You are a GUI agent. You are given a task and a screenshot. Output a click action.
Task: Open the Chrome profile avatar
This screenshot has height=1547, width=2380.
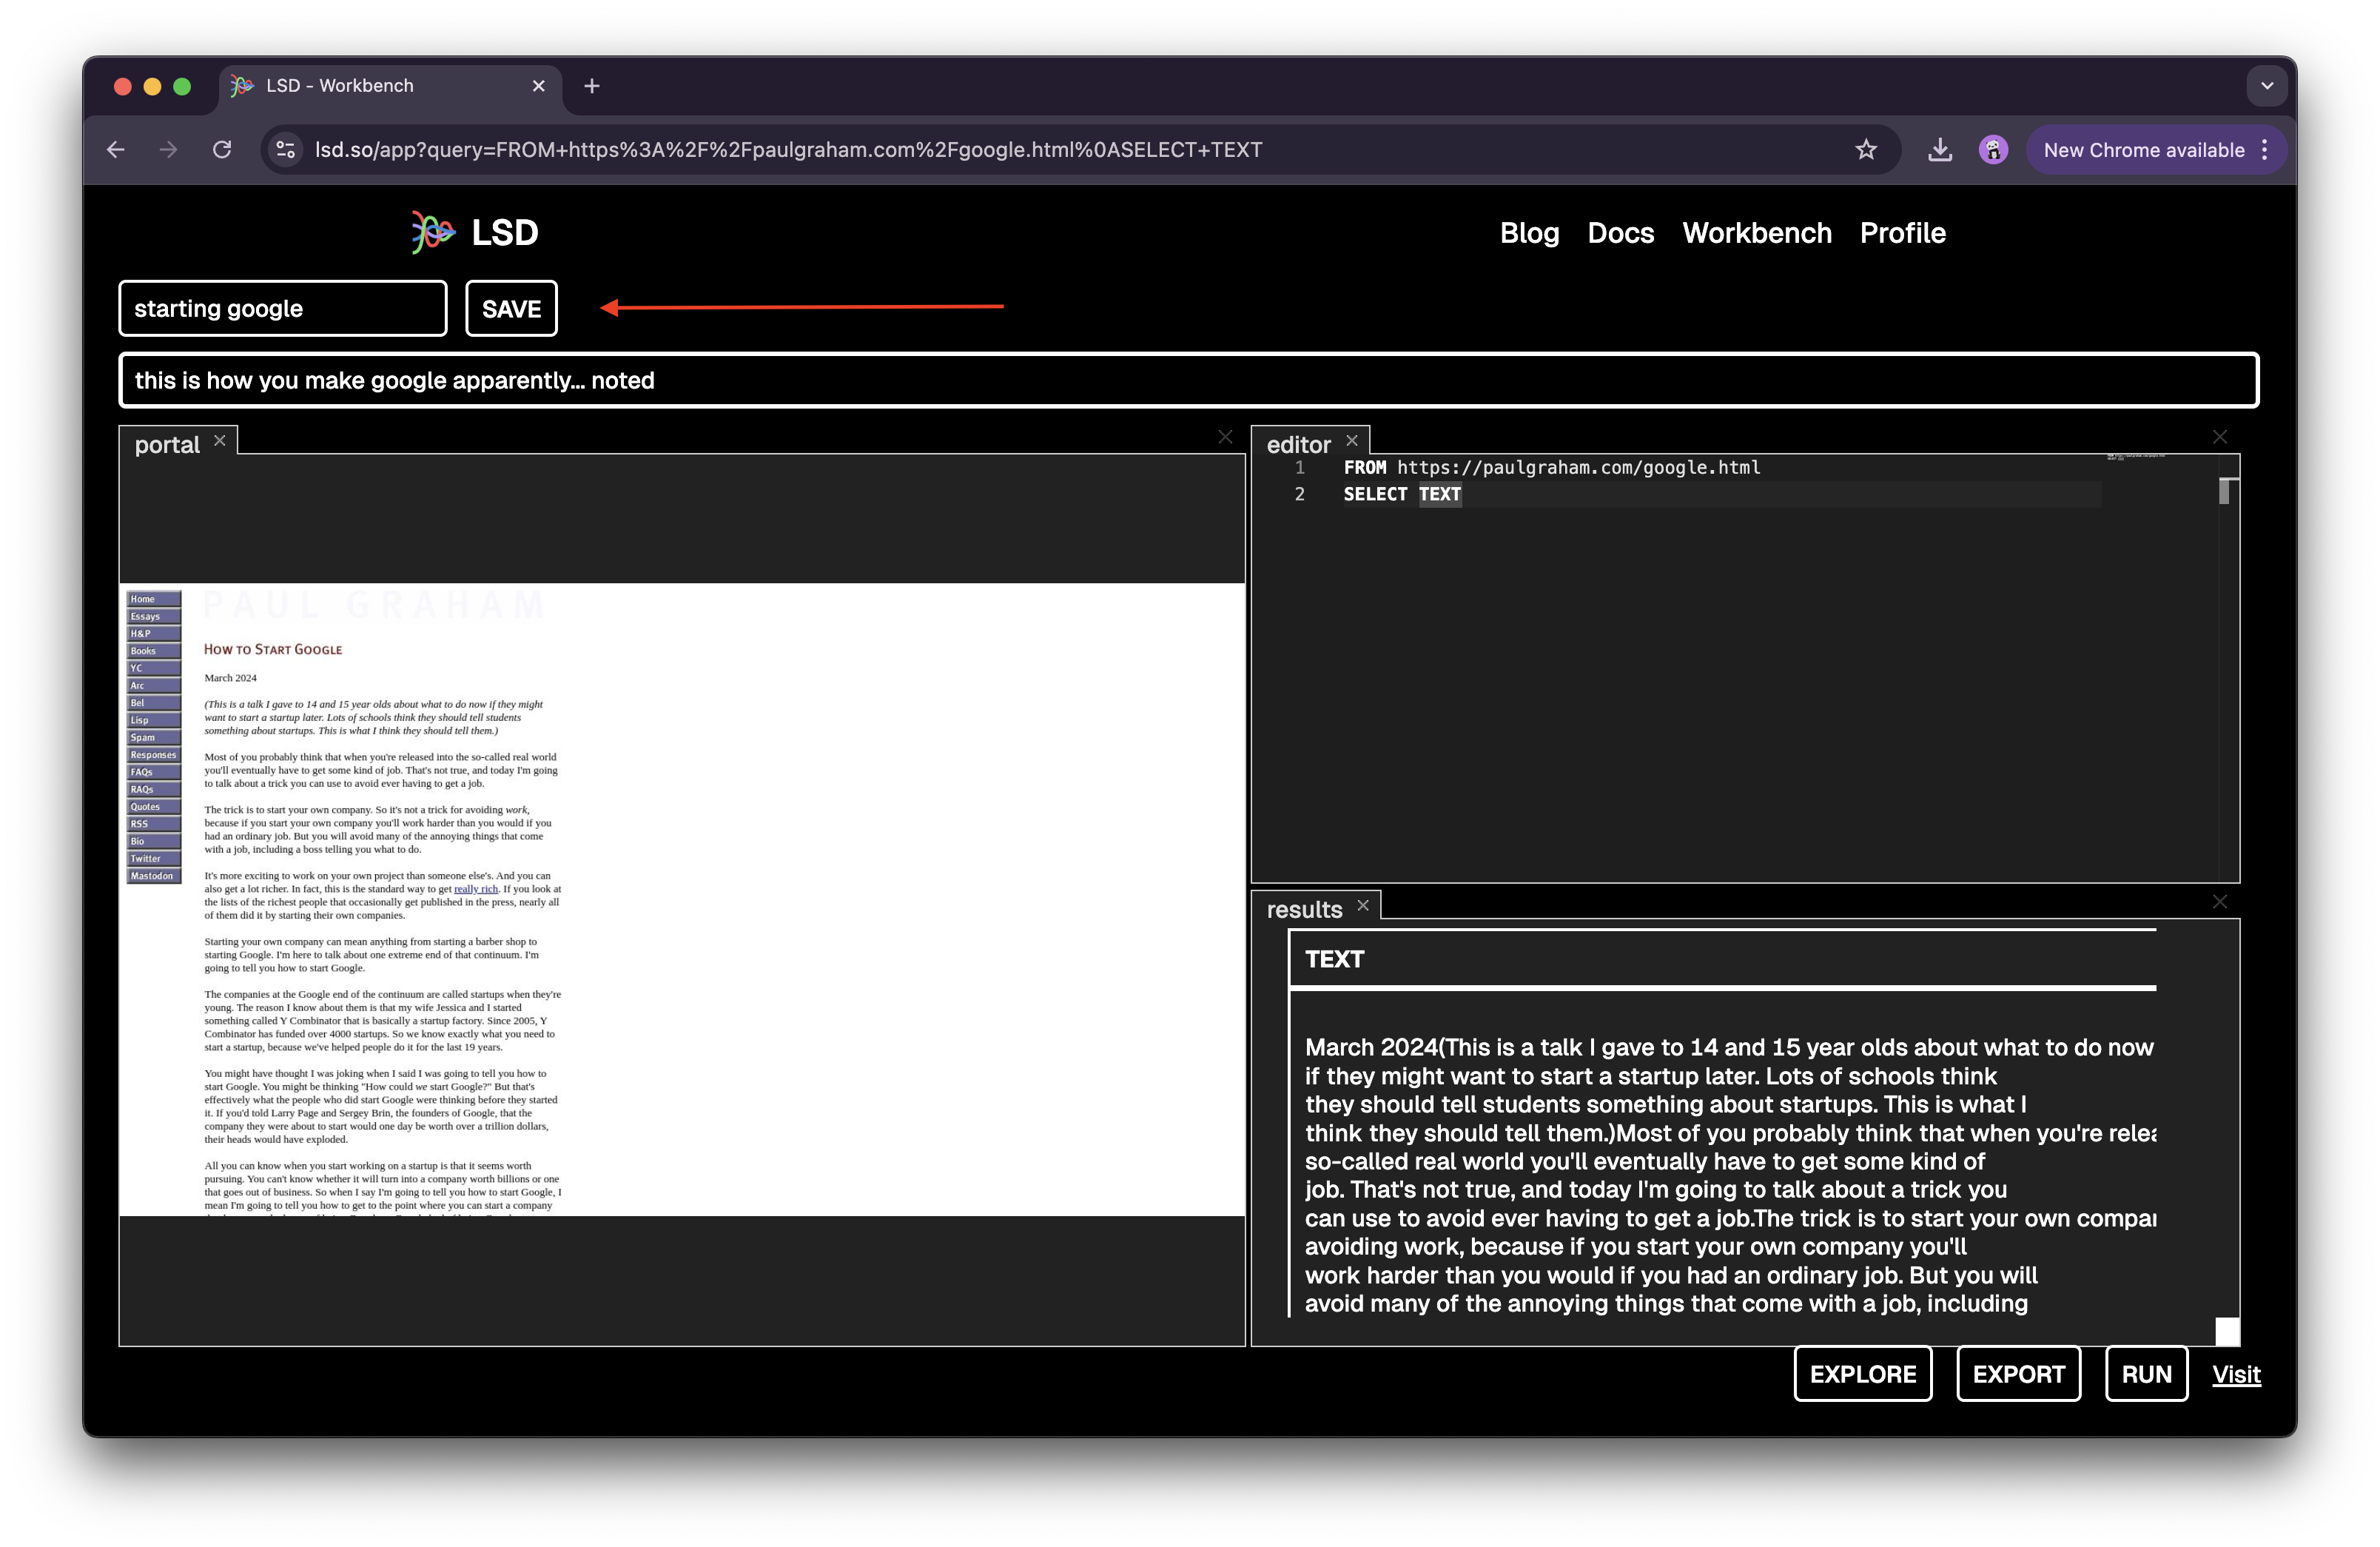point(1993,150)
